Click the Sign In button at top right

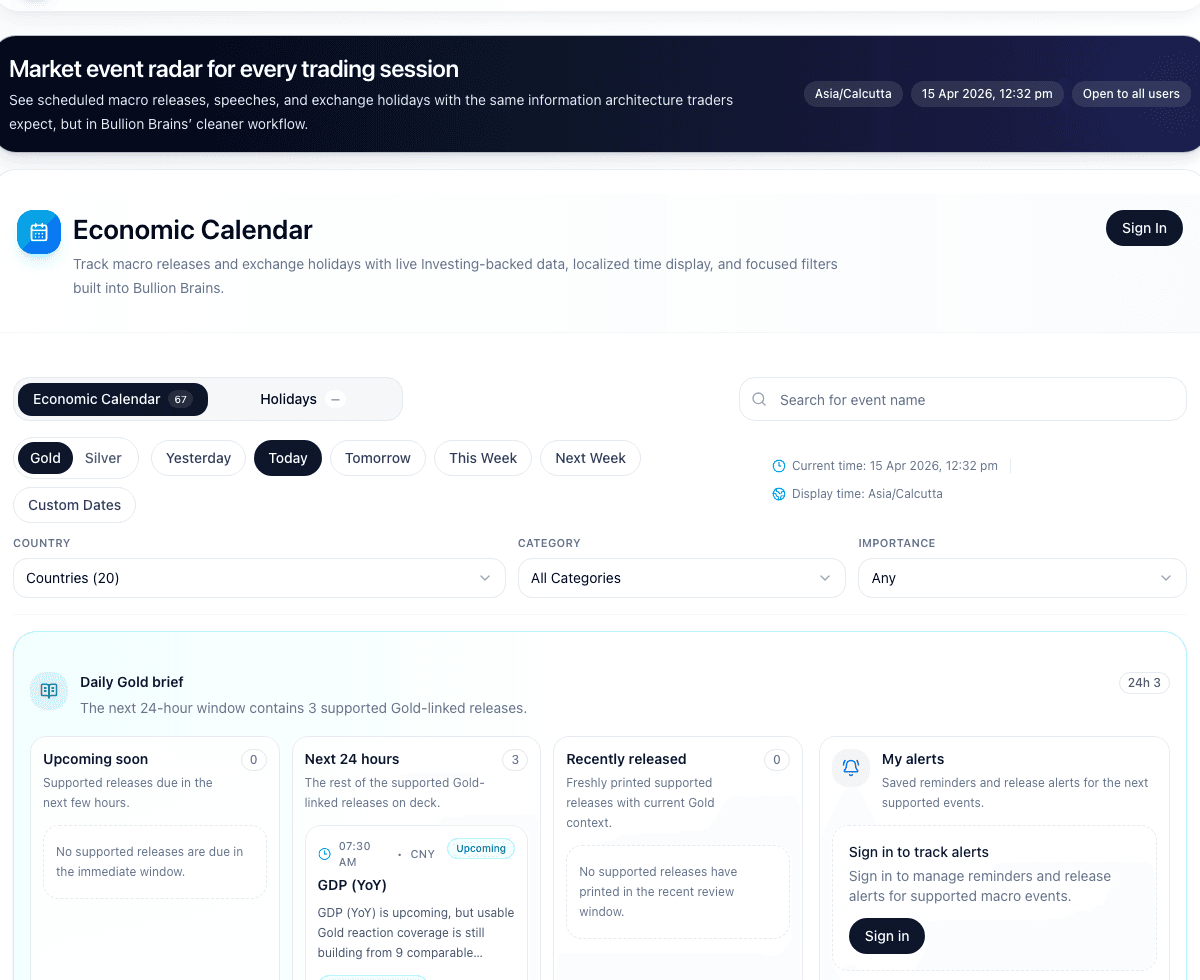click(1144, 228)
